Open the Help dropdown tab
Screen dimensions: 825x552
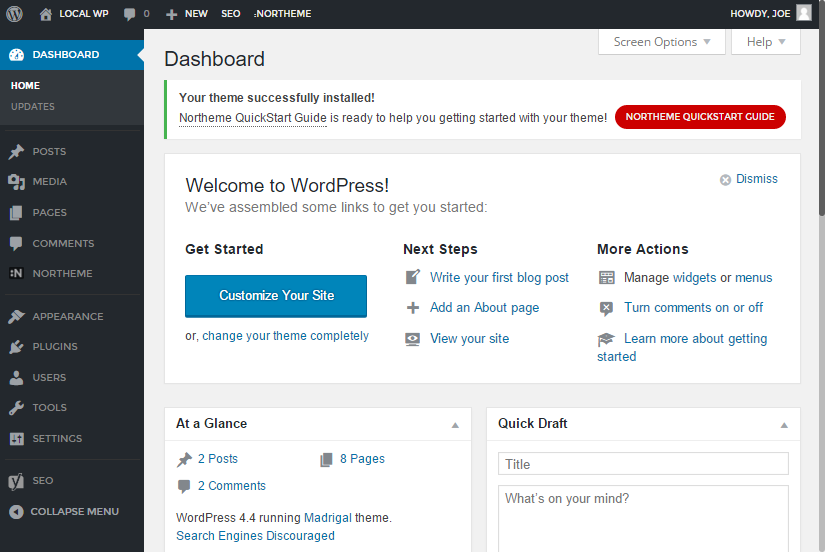(766, 42)
